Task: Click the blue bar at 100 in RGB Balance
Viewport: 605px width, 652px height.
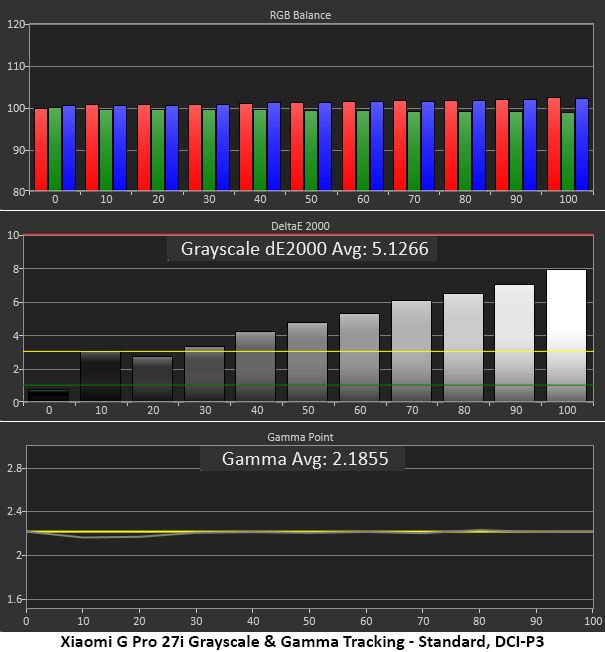Action: 582,145
